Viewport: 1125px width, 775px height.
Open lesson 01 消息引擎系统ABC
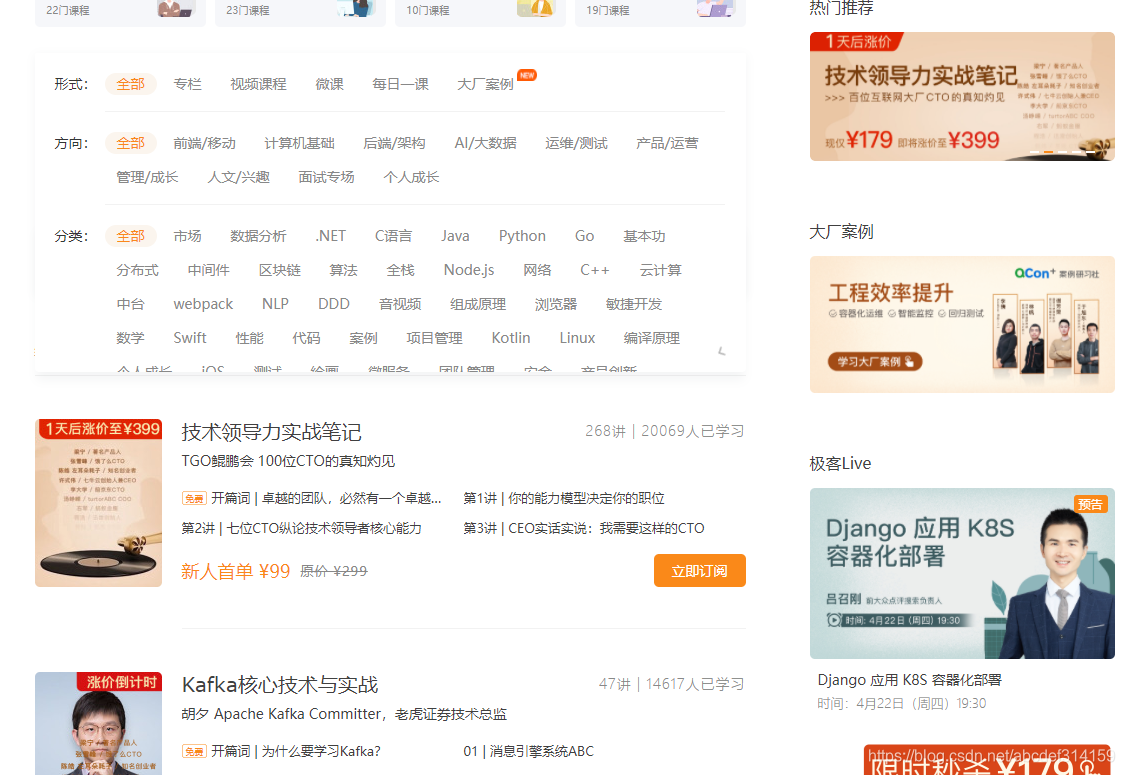pos(528,751)
